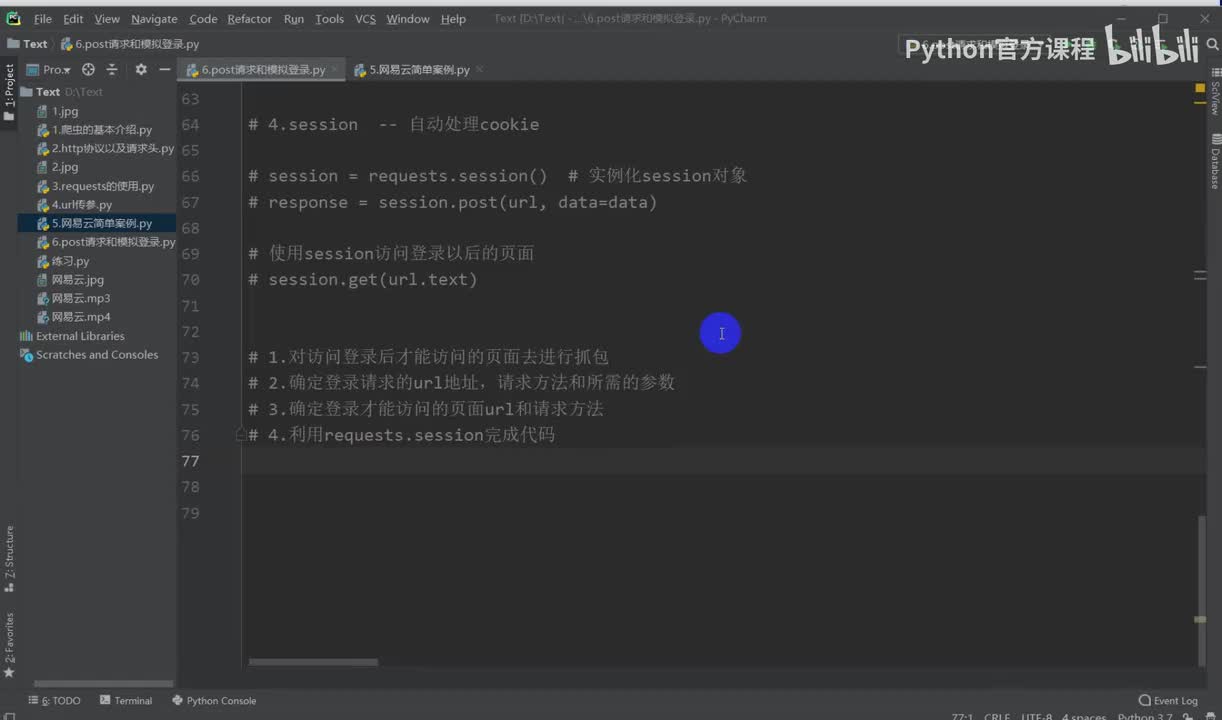Viewport: 1222px width, 720px height.
Task: Click the Python file icon beside 练习.py
Action: tap(43, 261)
